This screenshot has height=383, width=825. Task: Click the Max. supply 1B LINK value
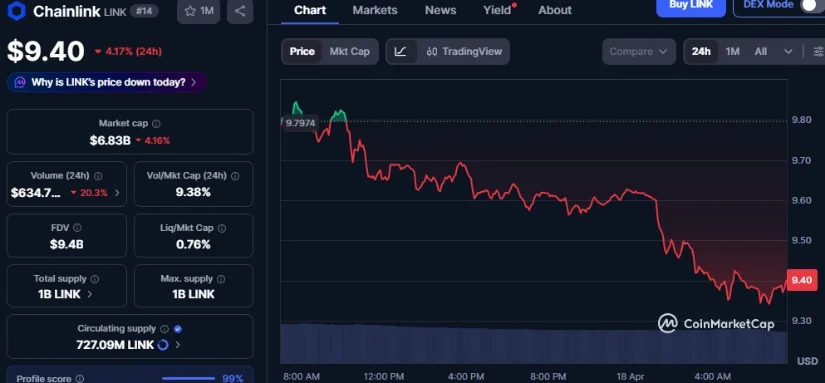(x=193, y=294)
